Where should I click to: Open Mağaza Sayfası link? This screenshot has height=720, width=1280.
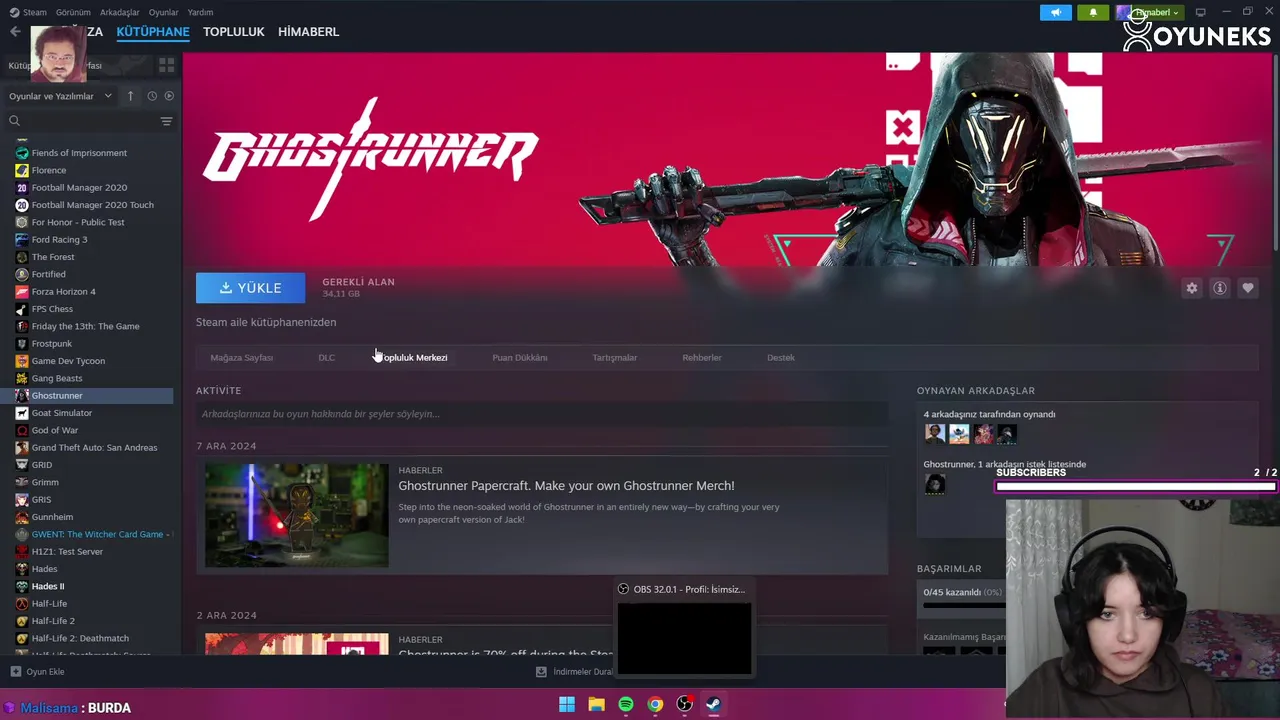[241, 357]
